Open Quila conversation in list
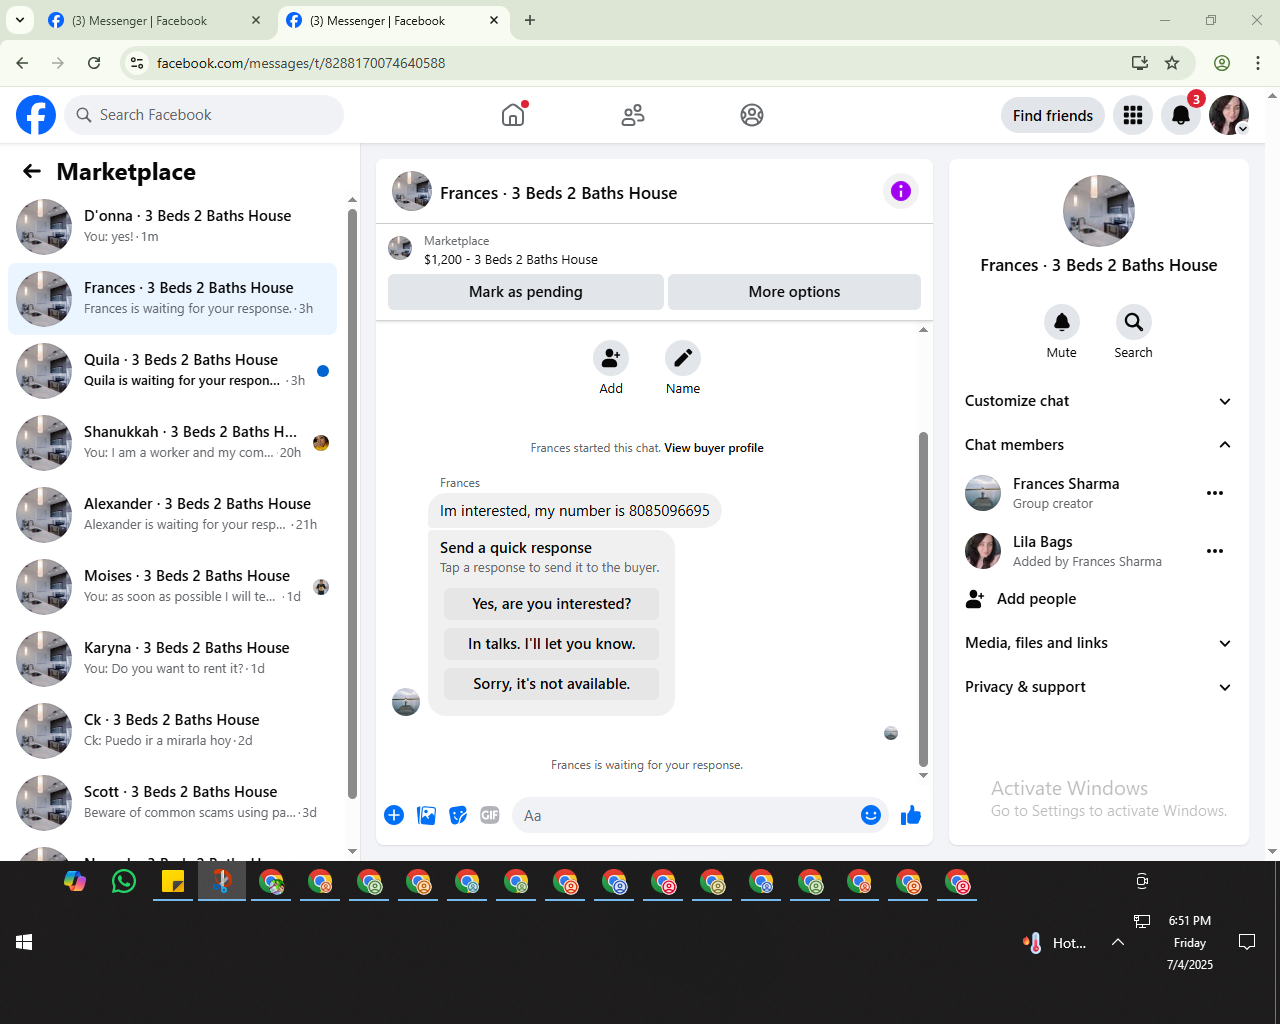The width and height of the screenshot is (1280, 1024). [172, 371]
